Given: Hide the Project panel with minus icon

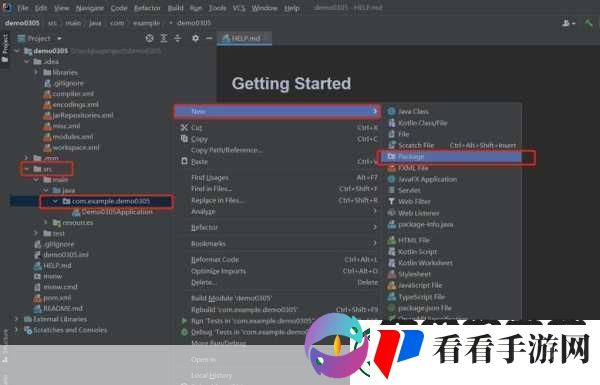Looking at the screenshot, I should click(x=209, y=38).
